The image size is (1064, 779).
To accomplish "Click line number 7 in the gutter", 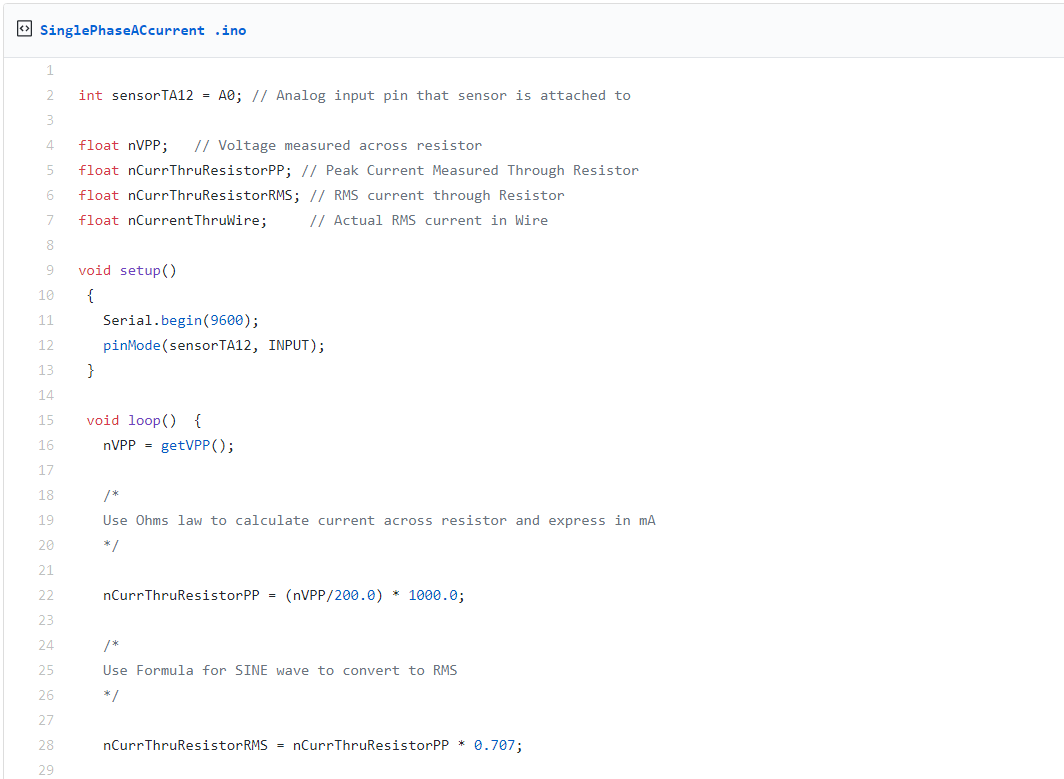I will [x=49, y=221].
